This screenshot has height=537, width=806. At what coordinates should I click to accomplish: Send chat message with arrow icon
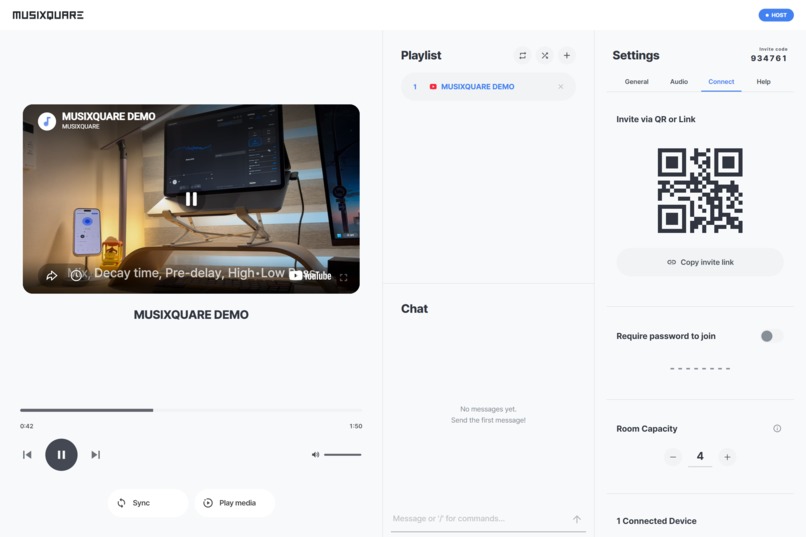click(577, 519)
